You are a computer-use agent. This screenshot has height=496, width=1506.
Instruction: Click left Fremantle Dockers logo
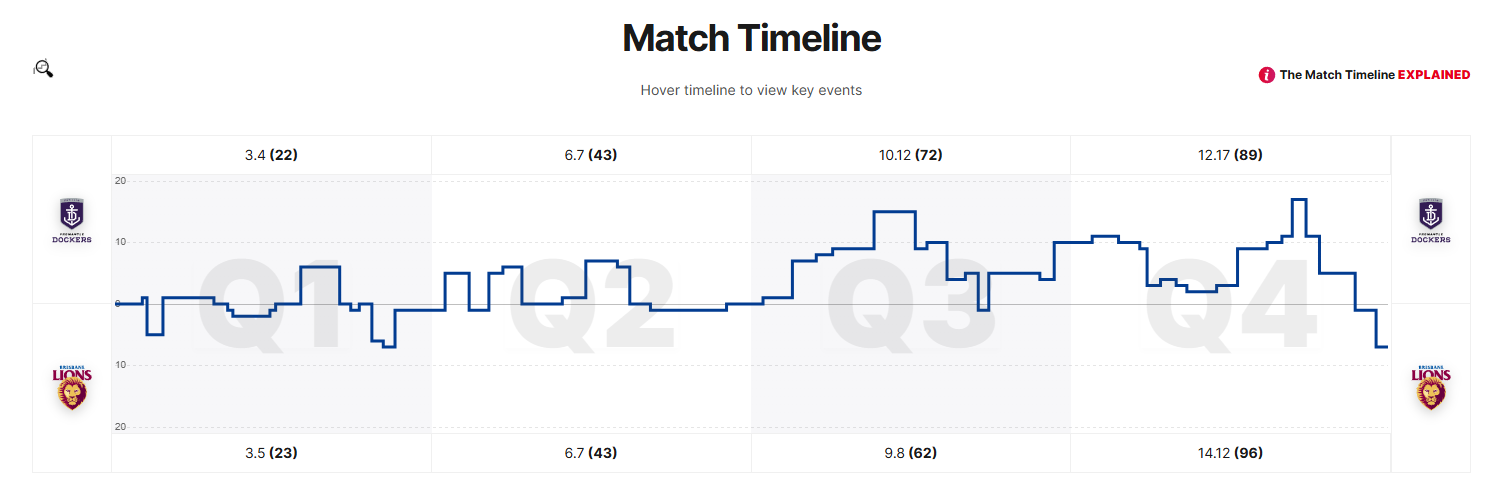(72, 220)
